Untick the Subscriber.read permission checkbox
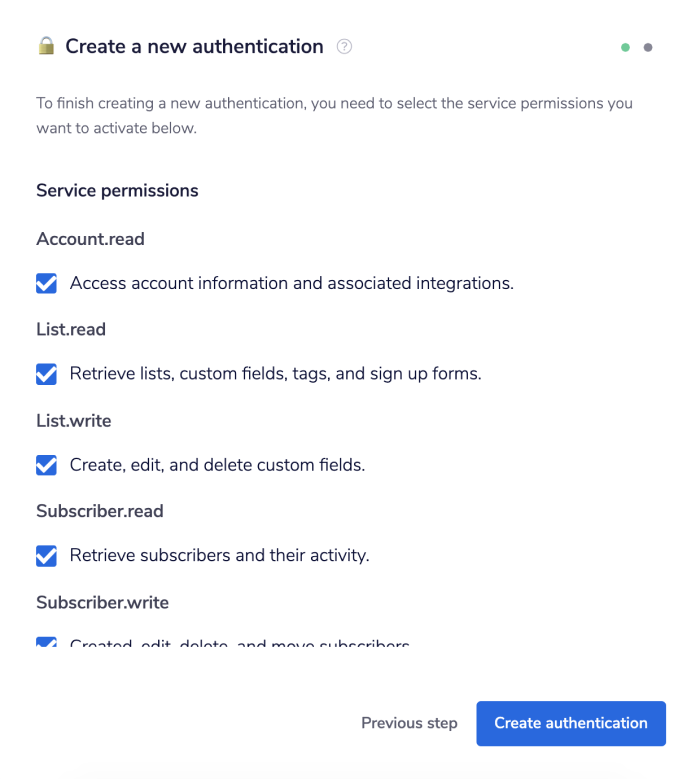700x780 pixels. [x=46, y=555]
